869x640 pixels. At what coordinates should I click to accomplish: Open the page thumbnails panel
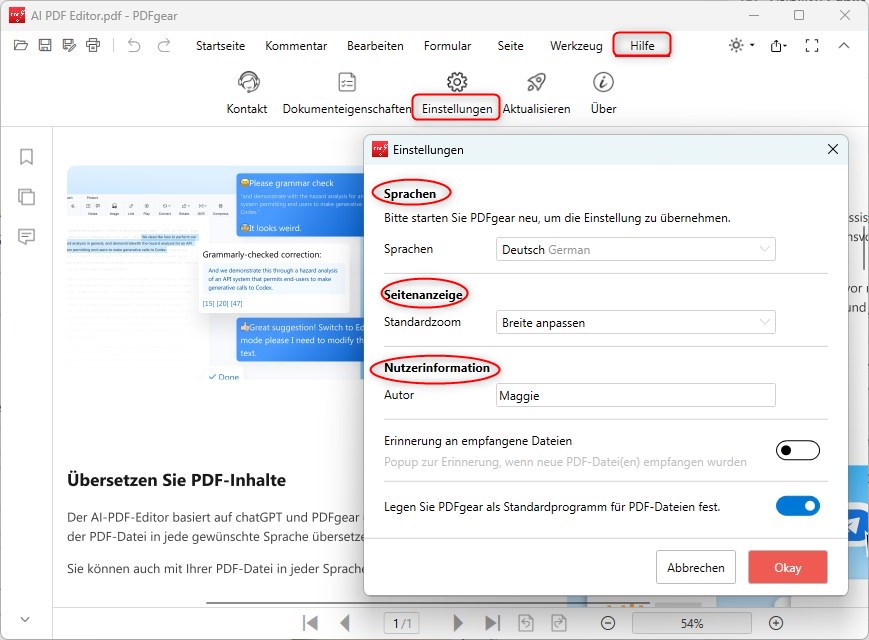click(x=26, y=197)
